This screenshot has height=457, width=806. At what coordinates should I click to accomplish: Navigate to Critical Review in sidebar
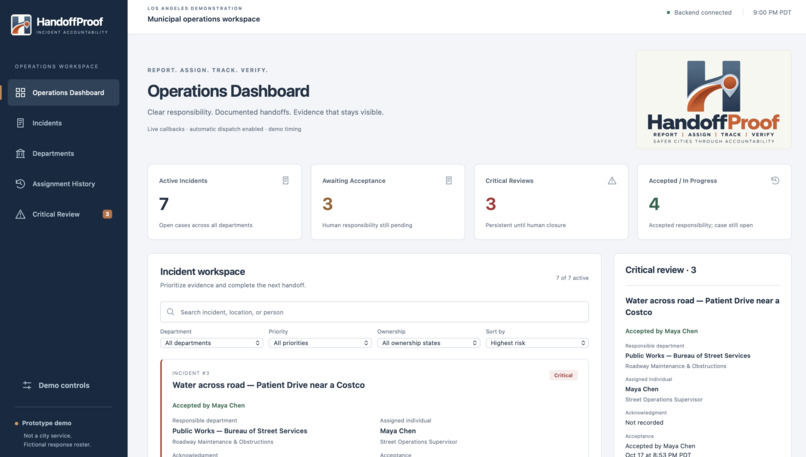click(63, 214)
